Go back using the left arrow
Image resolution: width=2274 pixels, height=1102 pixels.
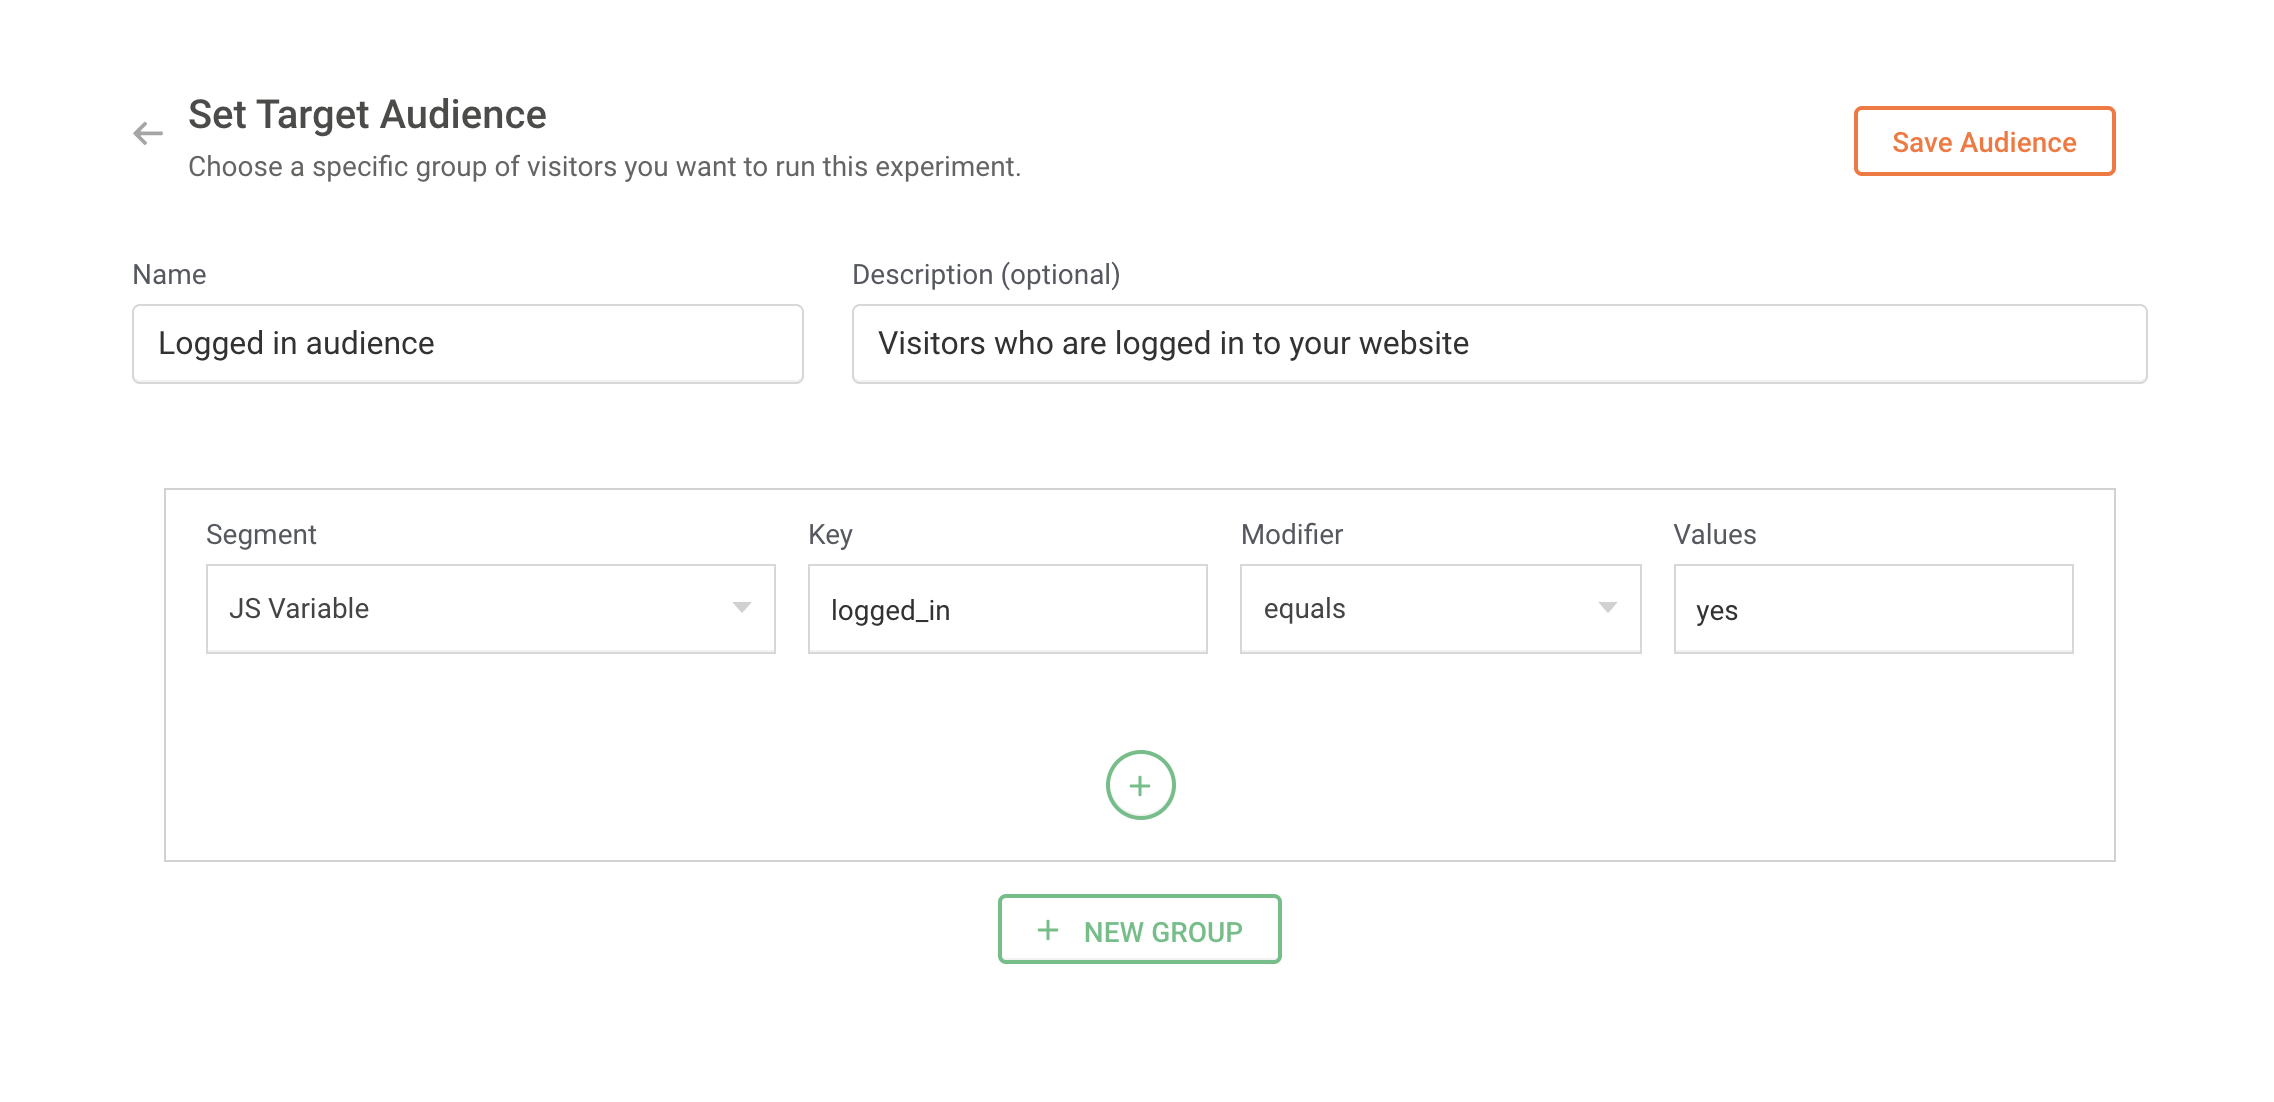148,133
